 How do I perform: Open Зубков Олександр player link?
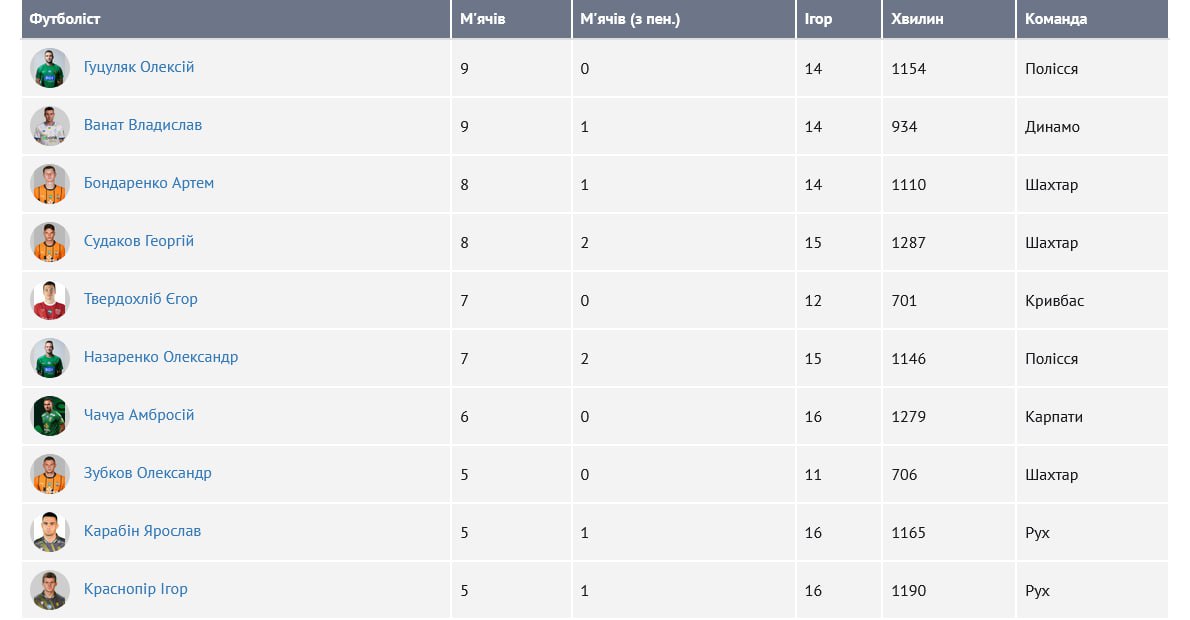pos(148,473)
